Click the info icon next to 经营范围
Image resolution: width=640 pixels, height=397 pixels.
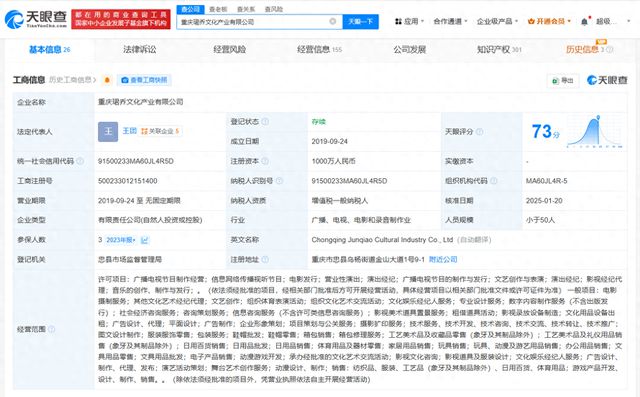tap(51, 329)
